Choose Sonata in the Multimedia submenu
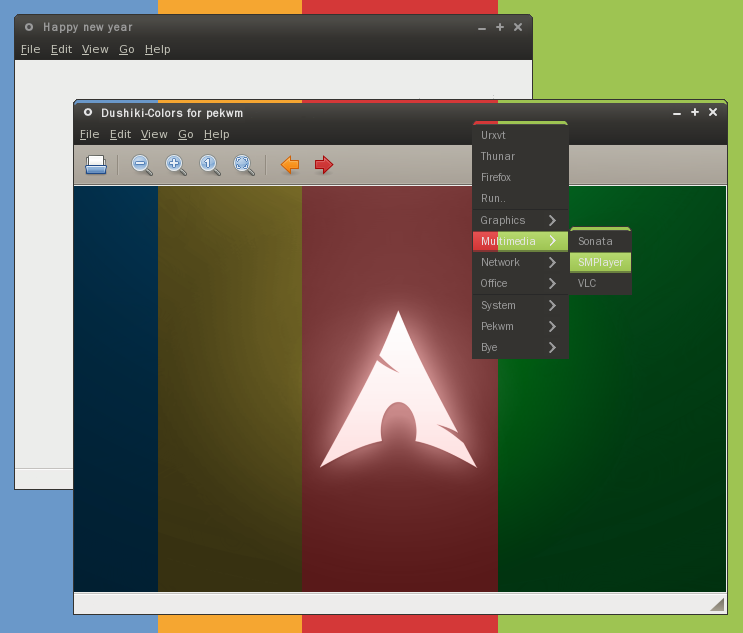This screenshot has height=633, width=743. (600, 241)
